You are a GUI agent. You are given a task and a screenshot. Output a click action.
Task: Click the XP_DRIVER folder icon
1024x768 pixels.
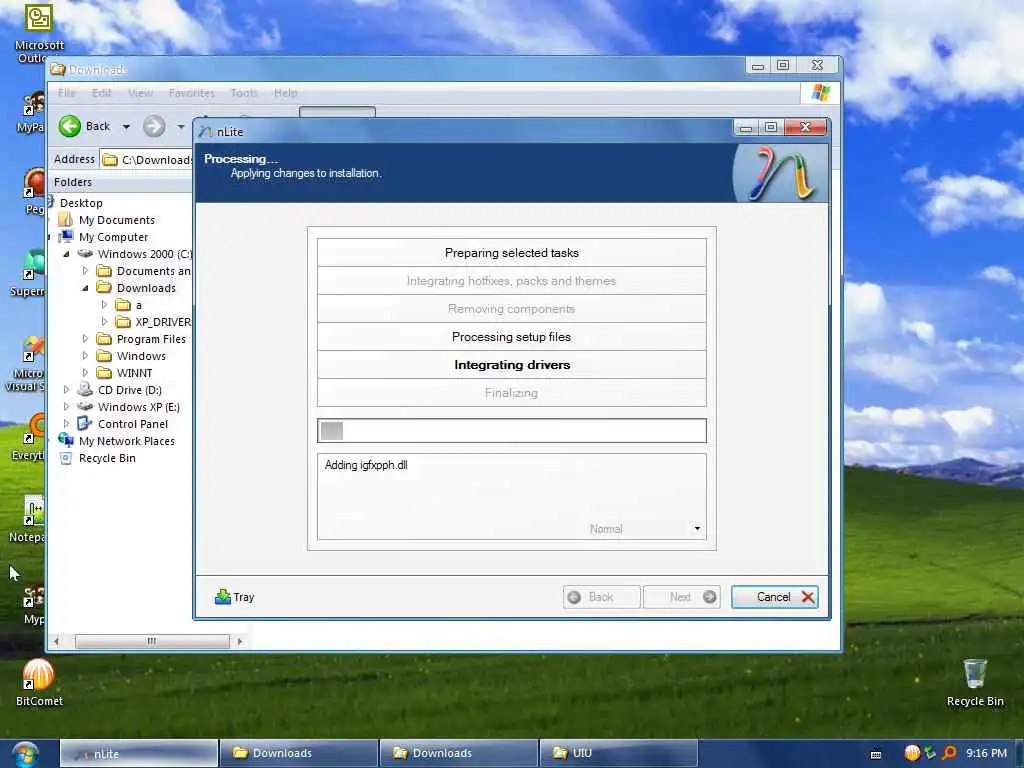[123, 321]
